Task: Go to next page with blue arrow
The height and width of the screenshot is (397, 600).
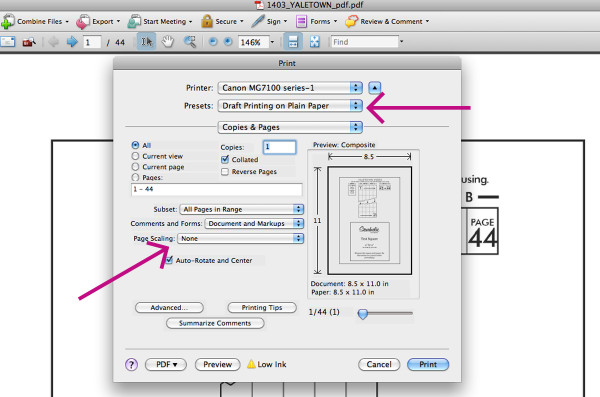Action: pos(72,41)
